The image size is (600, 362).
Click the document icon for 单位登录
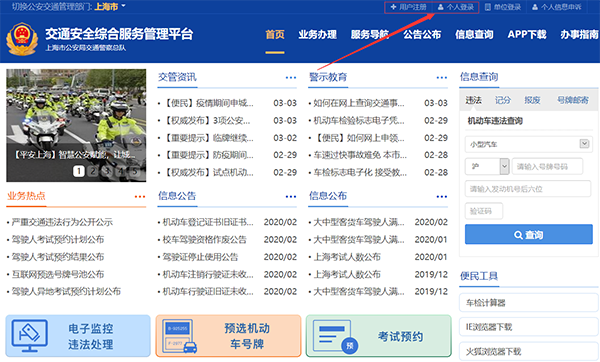click(x=488, y=7)
